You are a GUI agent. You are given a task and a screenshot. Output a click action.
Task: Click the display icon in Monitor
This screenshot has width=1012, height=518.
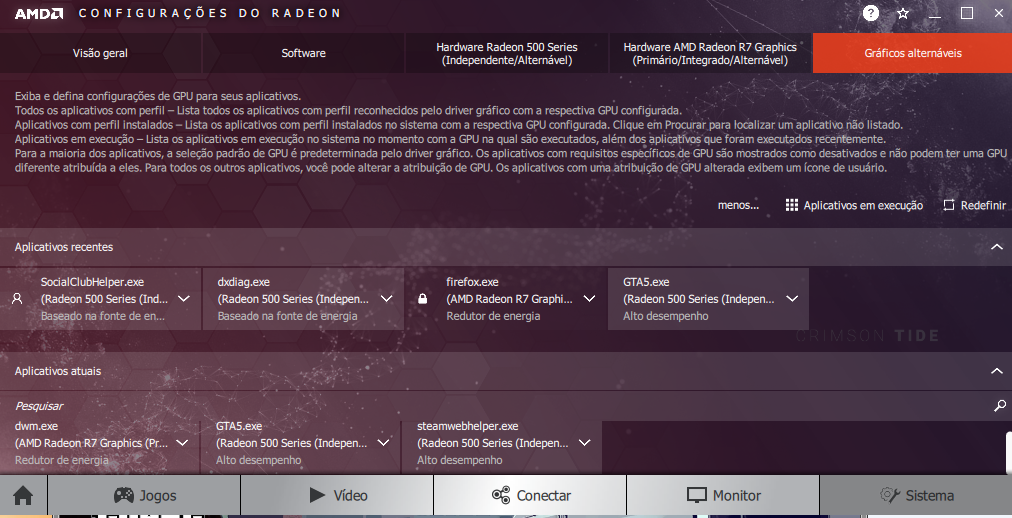(x=697, y=495)
